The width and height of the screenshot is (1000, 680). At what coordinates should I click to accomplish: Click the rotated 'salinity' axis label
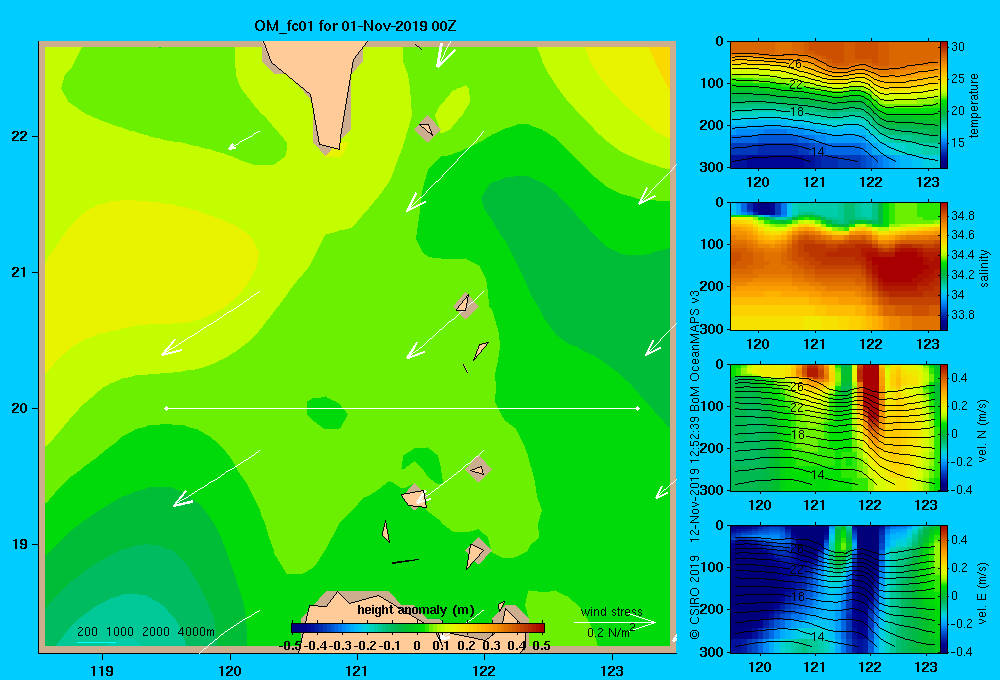tap(984, 268)
